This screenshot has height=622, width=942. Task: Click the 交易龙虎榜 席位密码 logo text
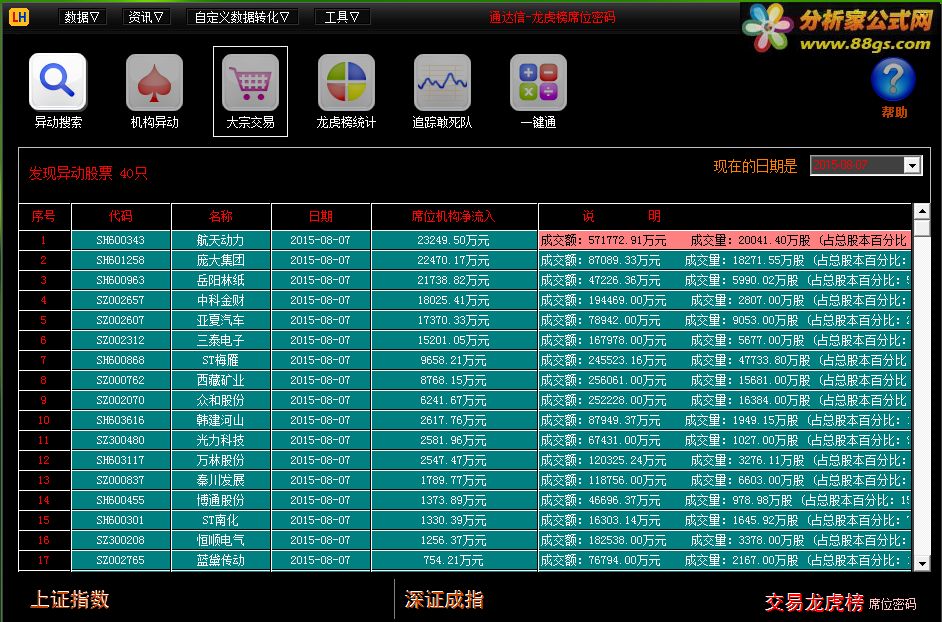pyautogui.click(x=840, y=602)
